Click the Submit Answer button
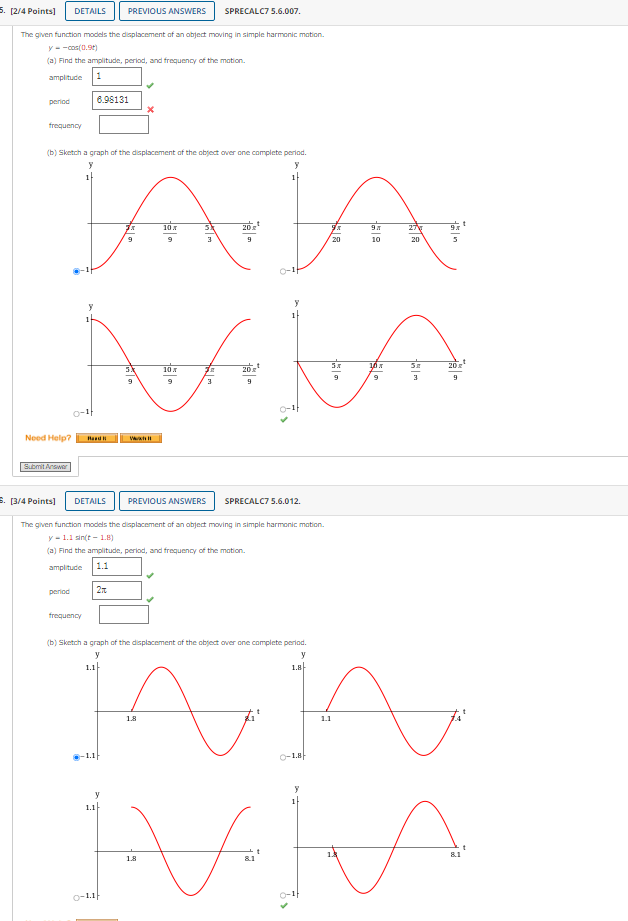Viewport: 628px width, 921px height. tap(44, 466)
